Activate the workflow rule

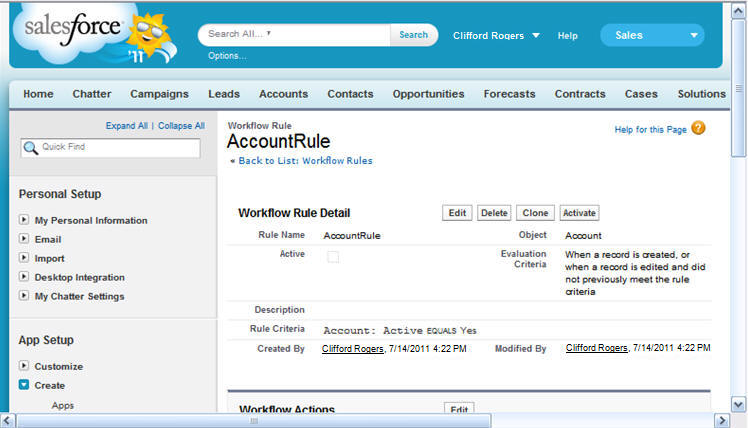click(579, 213)
